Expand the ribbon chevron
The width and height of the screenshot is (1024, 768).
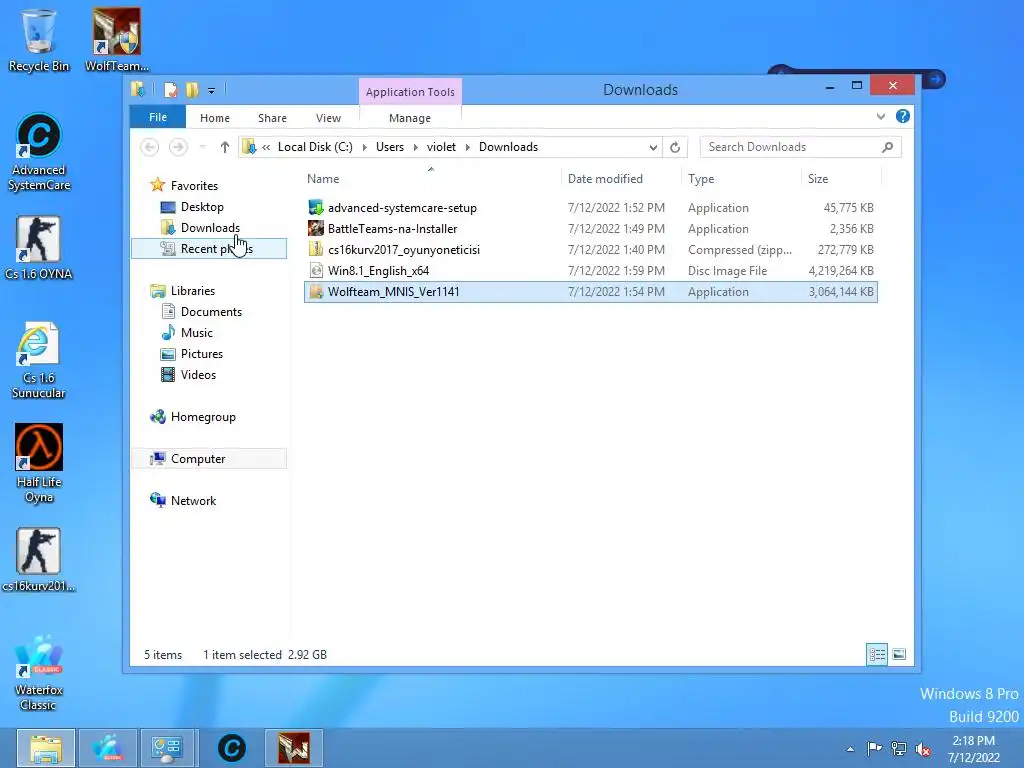(881, 116)
